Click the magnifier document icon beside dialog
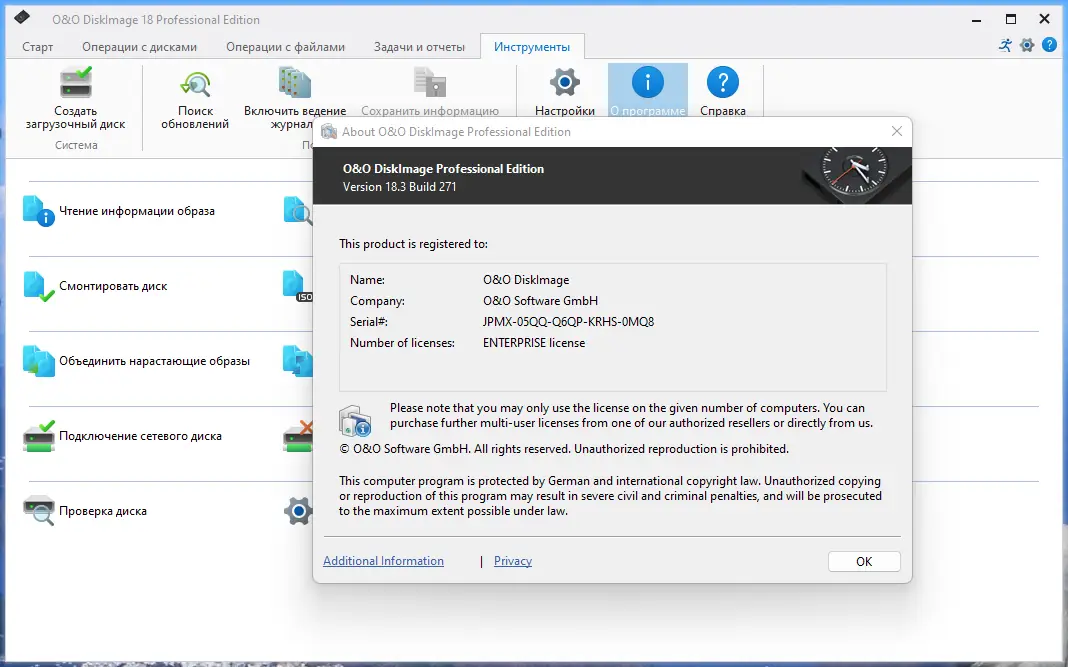 pos(298,211)
